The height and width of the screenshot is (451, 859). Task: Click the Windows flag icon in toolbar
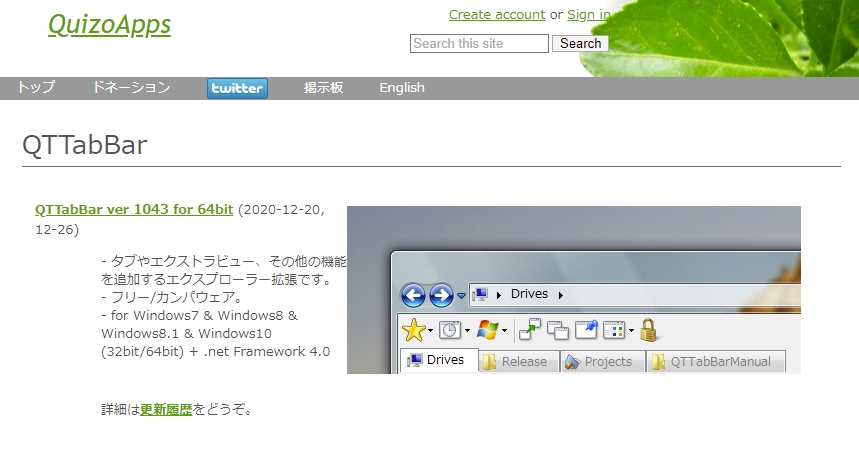(x=488, y=330)
